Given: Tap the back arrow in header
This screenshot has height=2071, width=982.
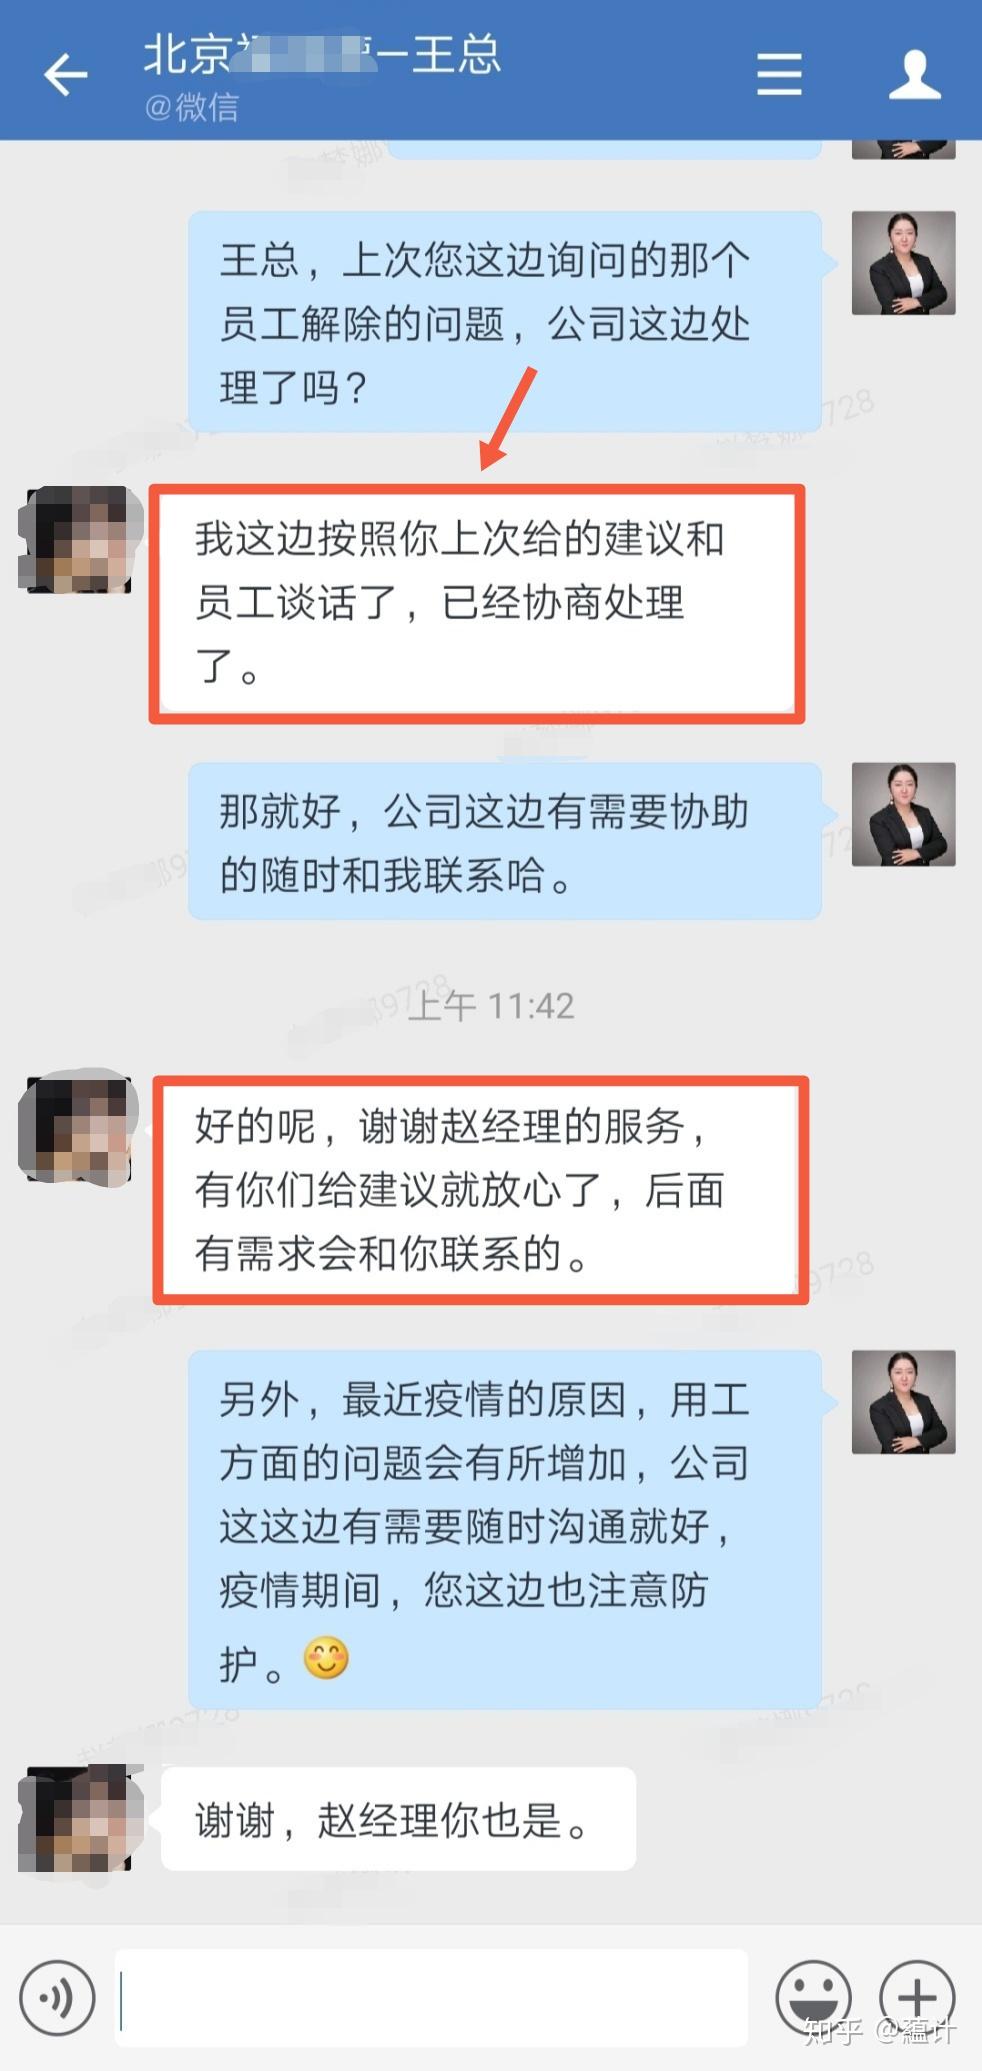Looking at the screenshot, I should click(66, 74).
